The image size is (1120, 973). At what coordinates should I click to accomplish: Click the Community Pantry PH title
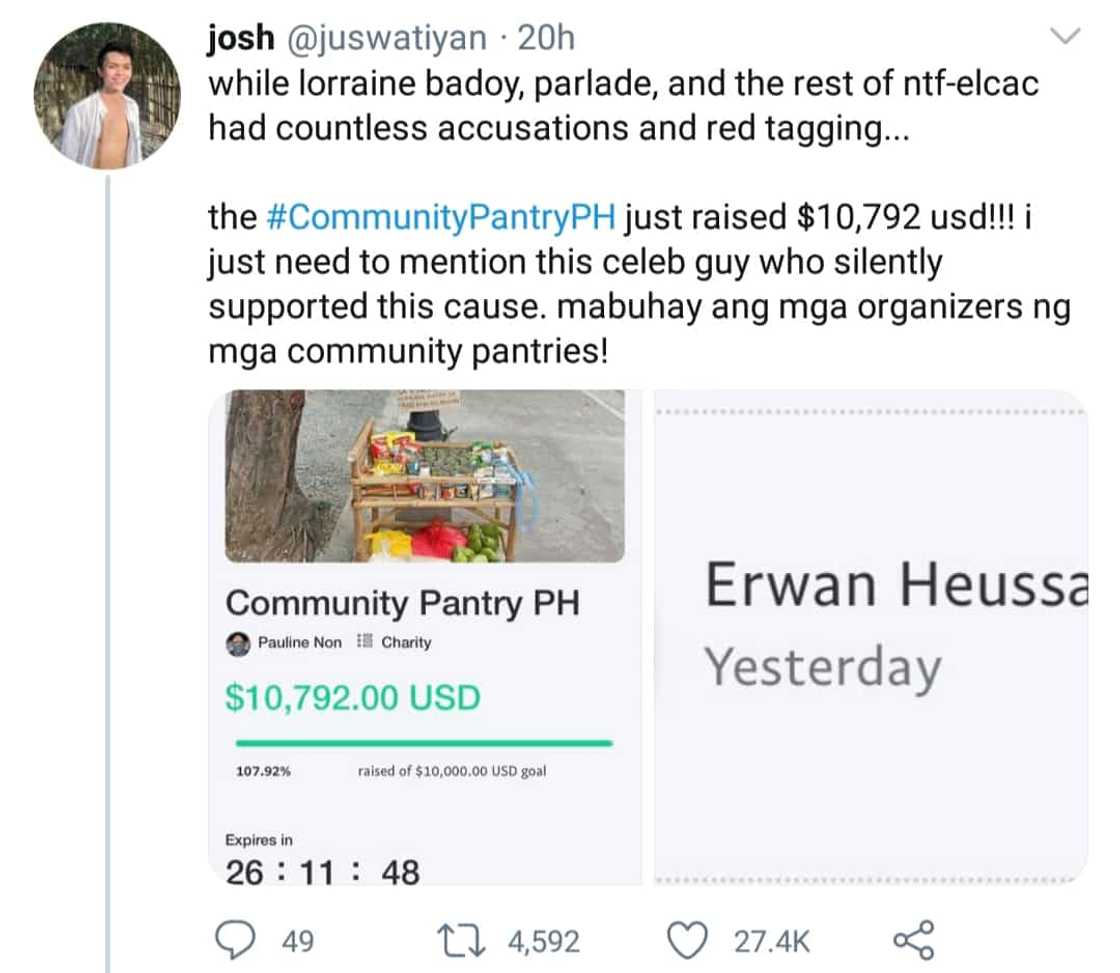coord(402,603)
